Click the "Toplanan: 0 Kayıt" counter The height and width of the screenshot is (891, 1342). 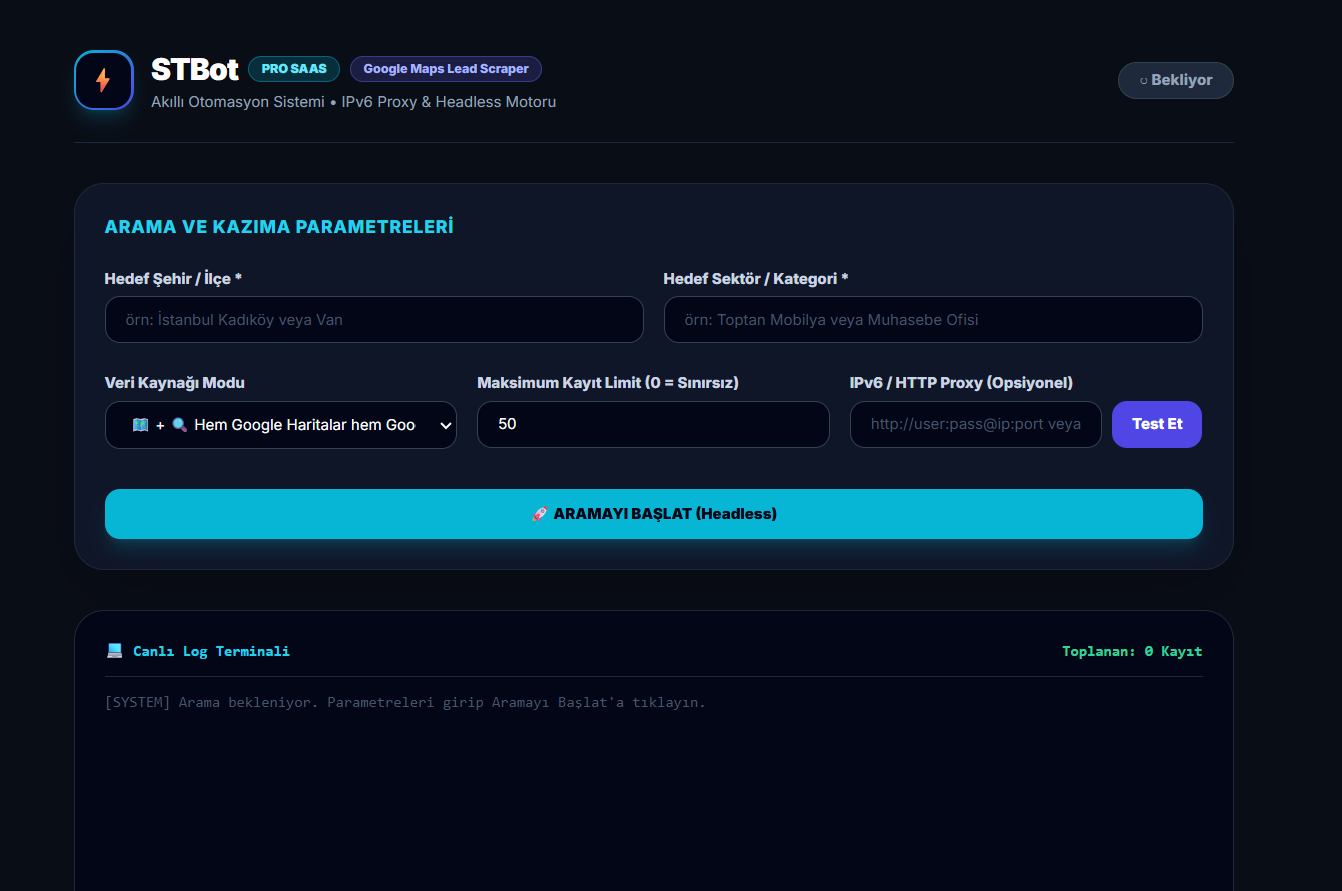tap(1132, 651)
